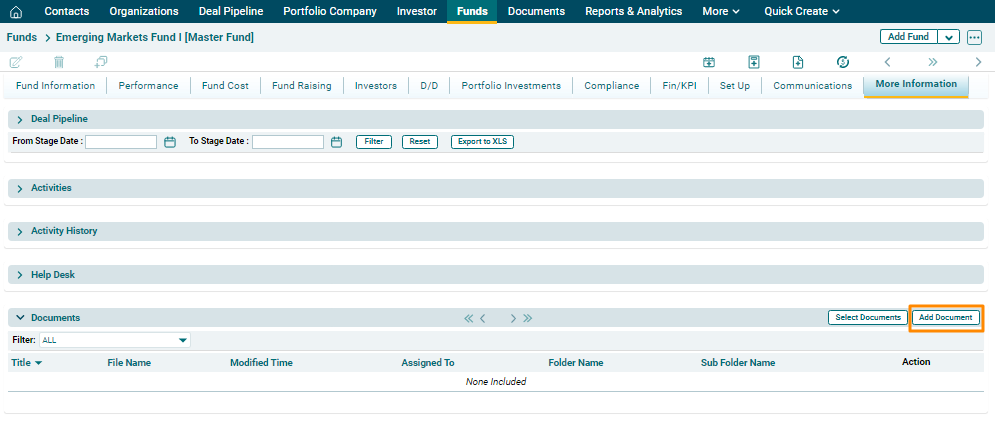Click the Export to XLS button
This screenshot has width=995, height=424.
[x=482, y=142]
